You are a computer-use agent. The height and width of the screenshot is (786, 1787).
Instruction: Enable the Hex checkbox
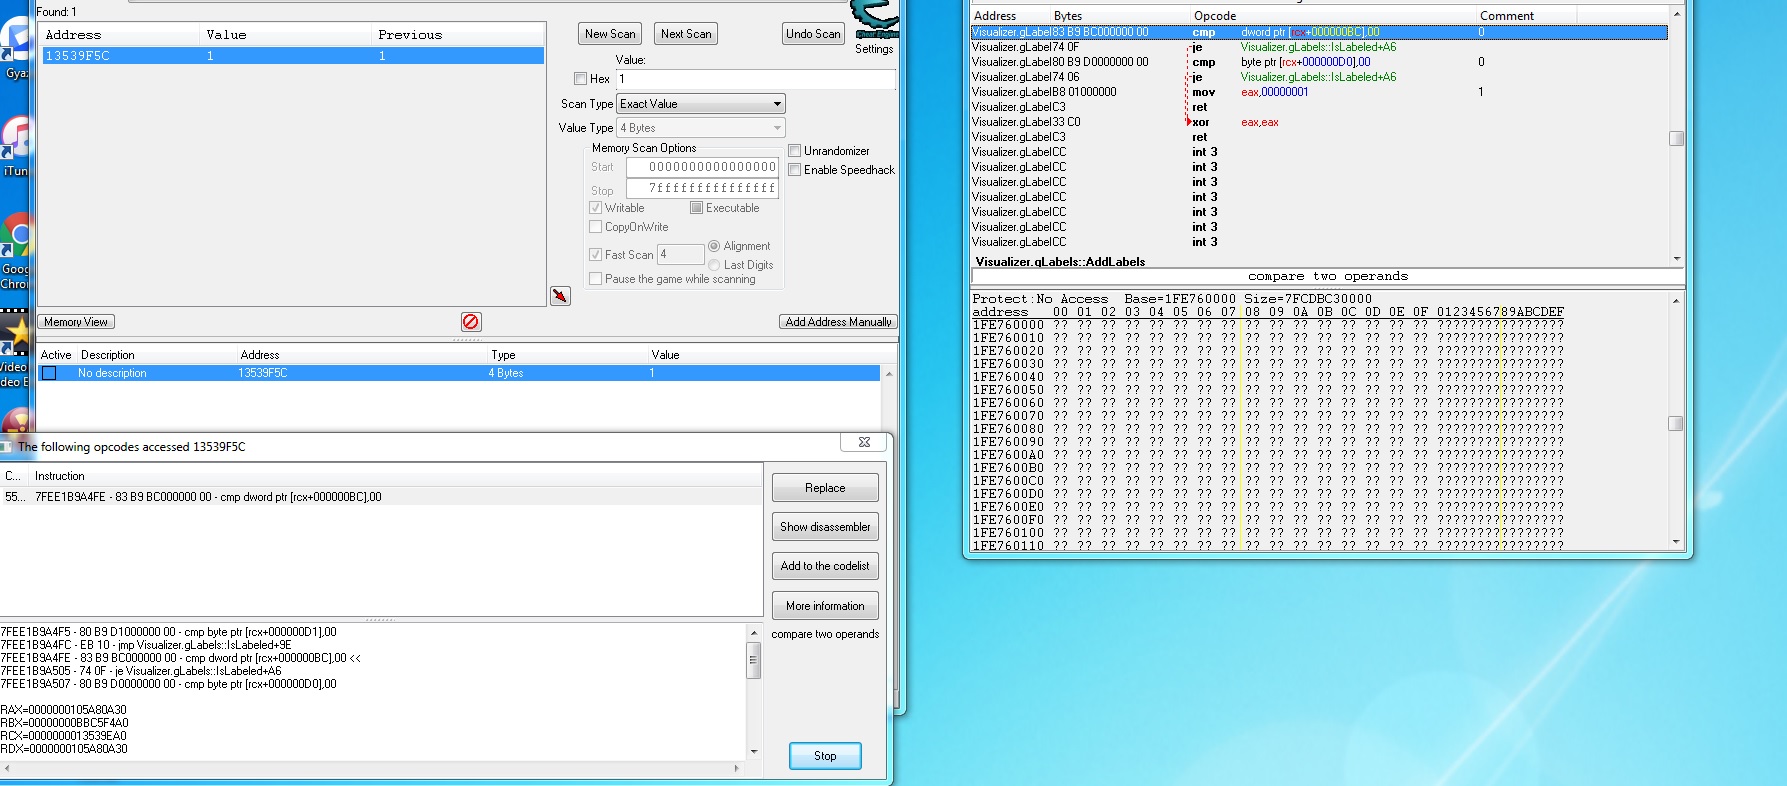pyautogui.click(x=581, y=79)
